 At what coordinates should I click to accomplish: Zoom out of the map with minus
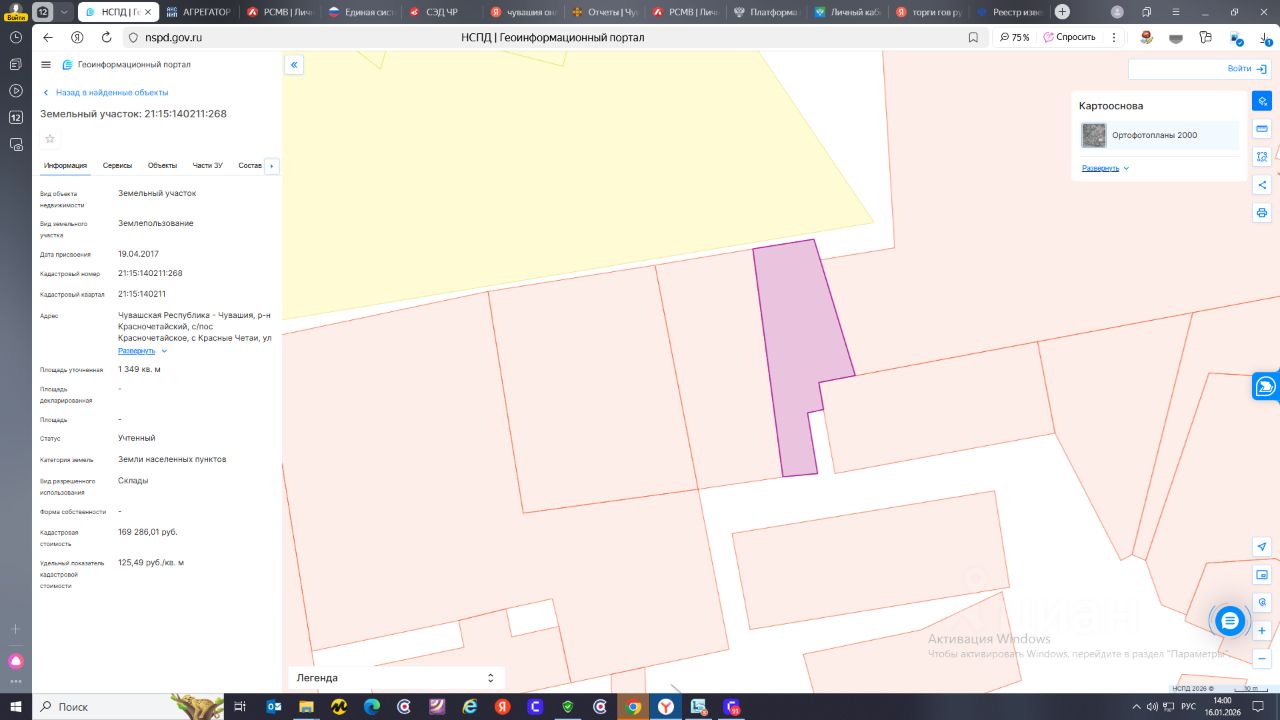pyautogui.click(x=1262, y=659)
